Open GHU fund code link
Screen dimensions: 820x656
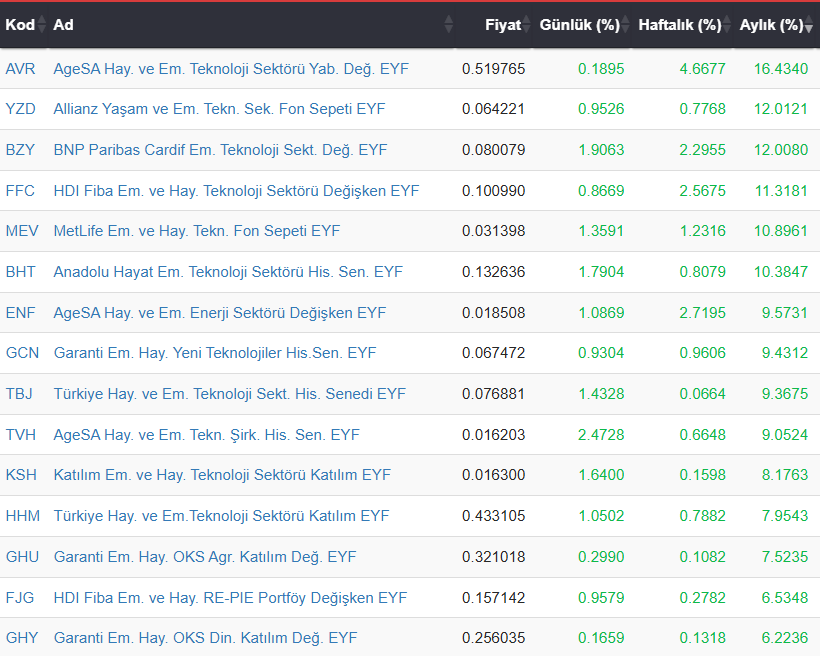22,557
